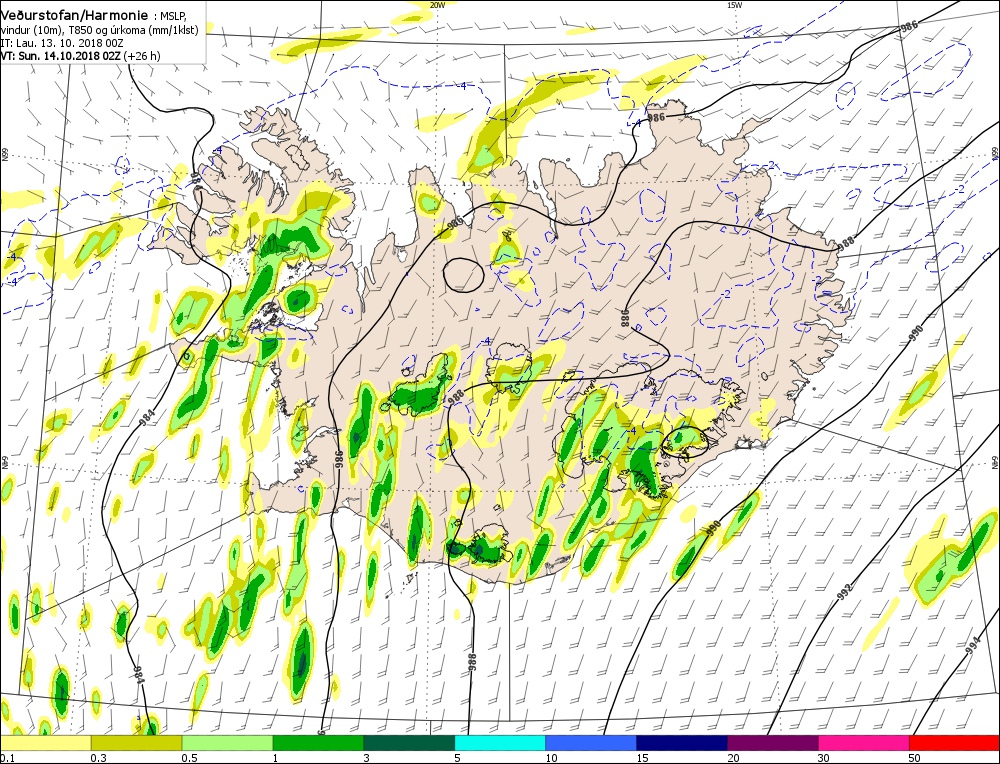Viewport: 1000px width, 764px height.
Task: Click the legend value '0.3'
Action: [x=98, y=758]
